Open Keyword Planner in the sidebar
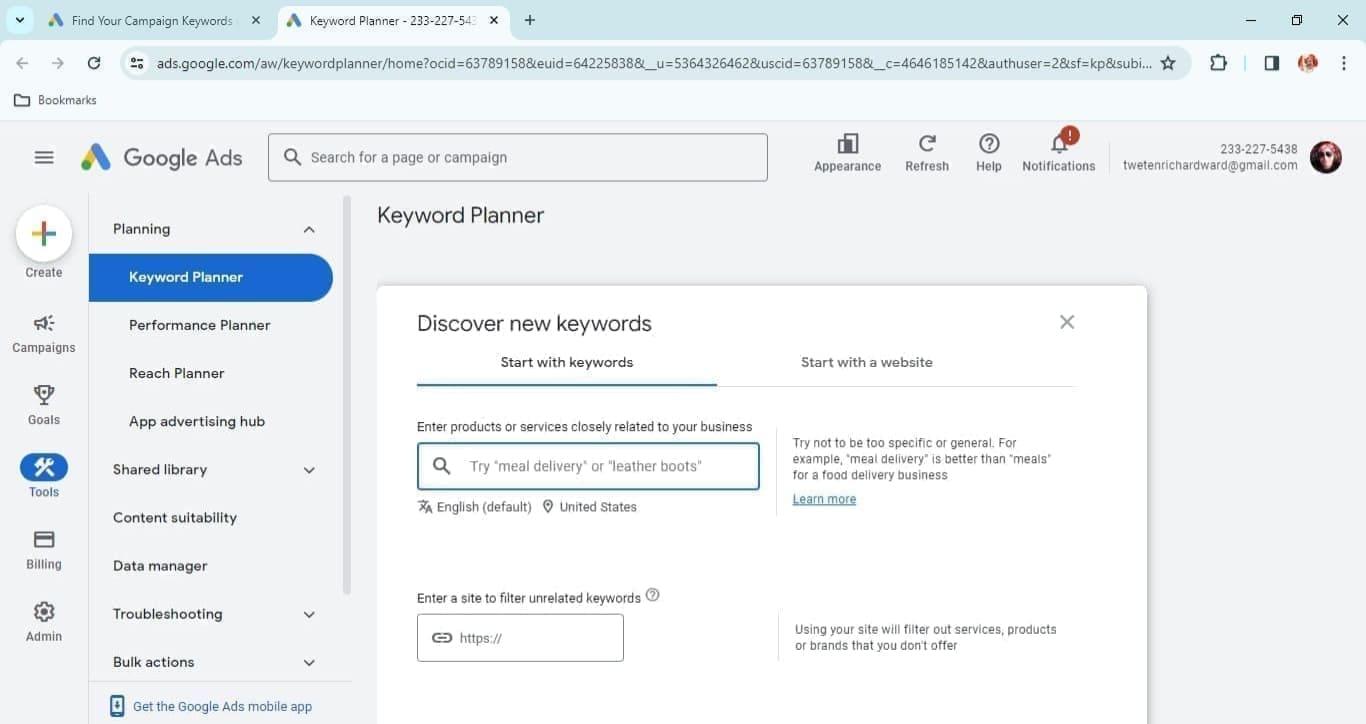1366x724 pixels. (x=211, y=277)
